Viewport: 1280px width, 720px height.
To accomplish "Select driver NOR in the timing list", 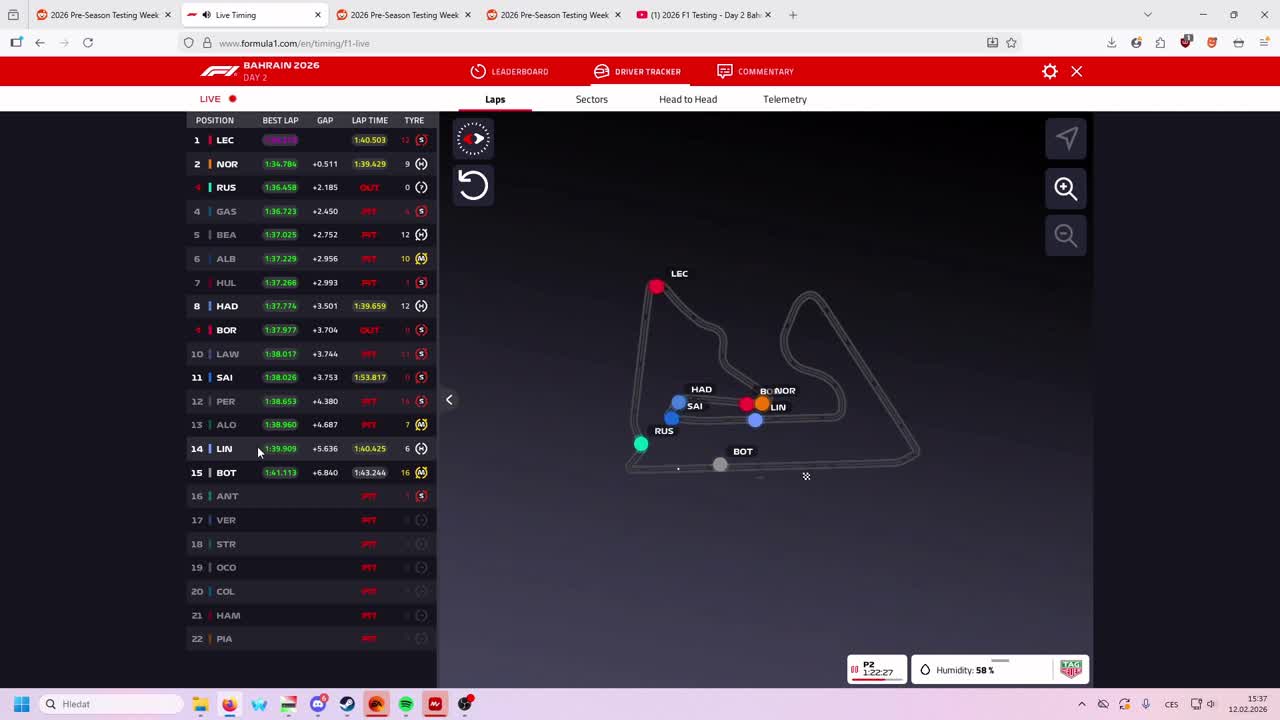I will [311, 164].
